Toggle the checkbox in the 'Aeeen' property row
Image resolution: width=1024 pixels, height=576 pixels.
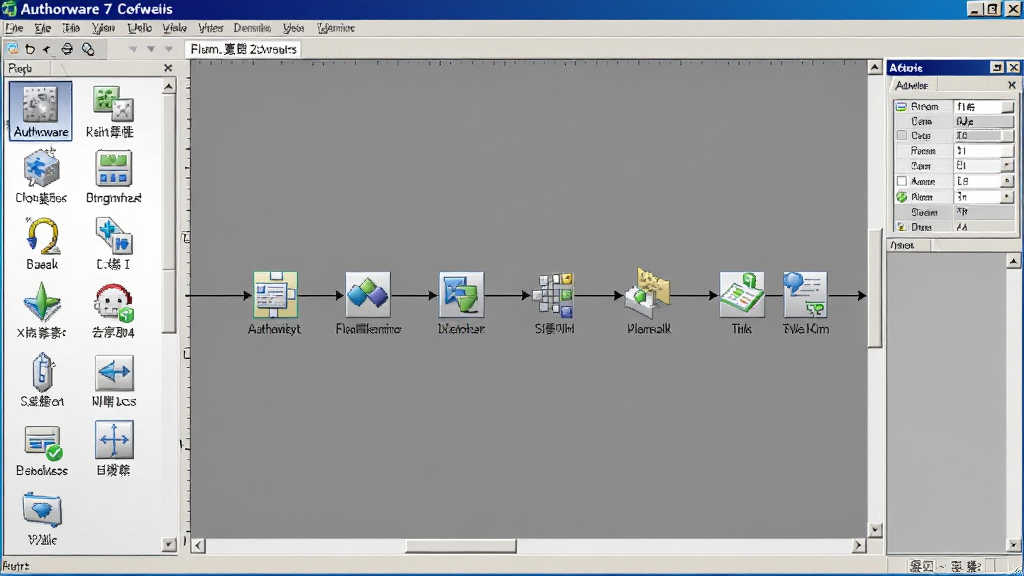902,181
